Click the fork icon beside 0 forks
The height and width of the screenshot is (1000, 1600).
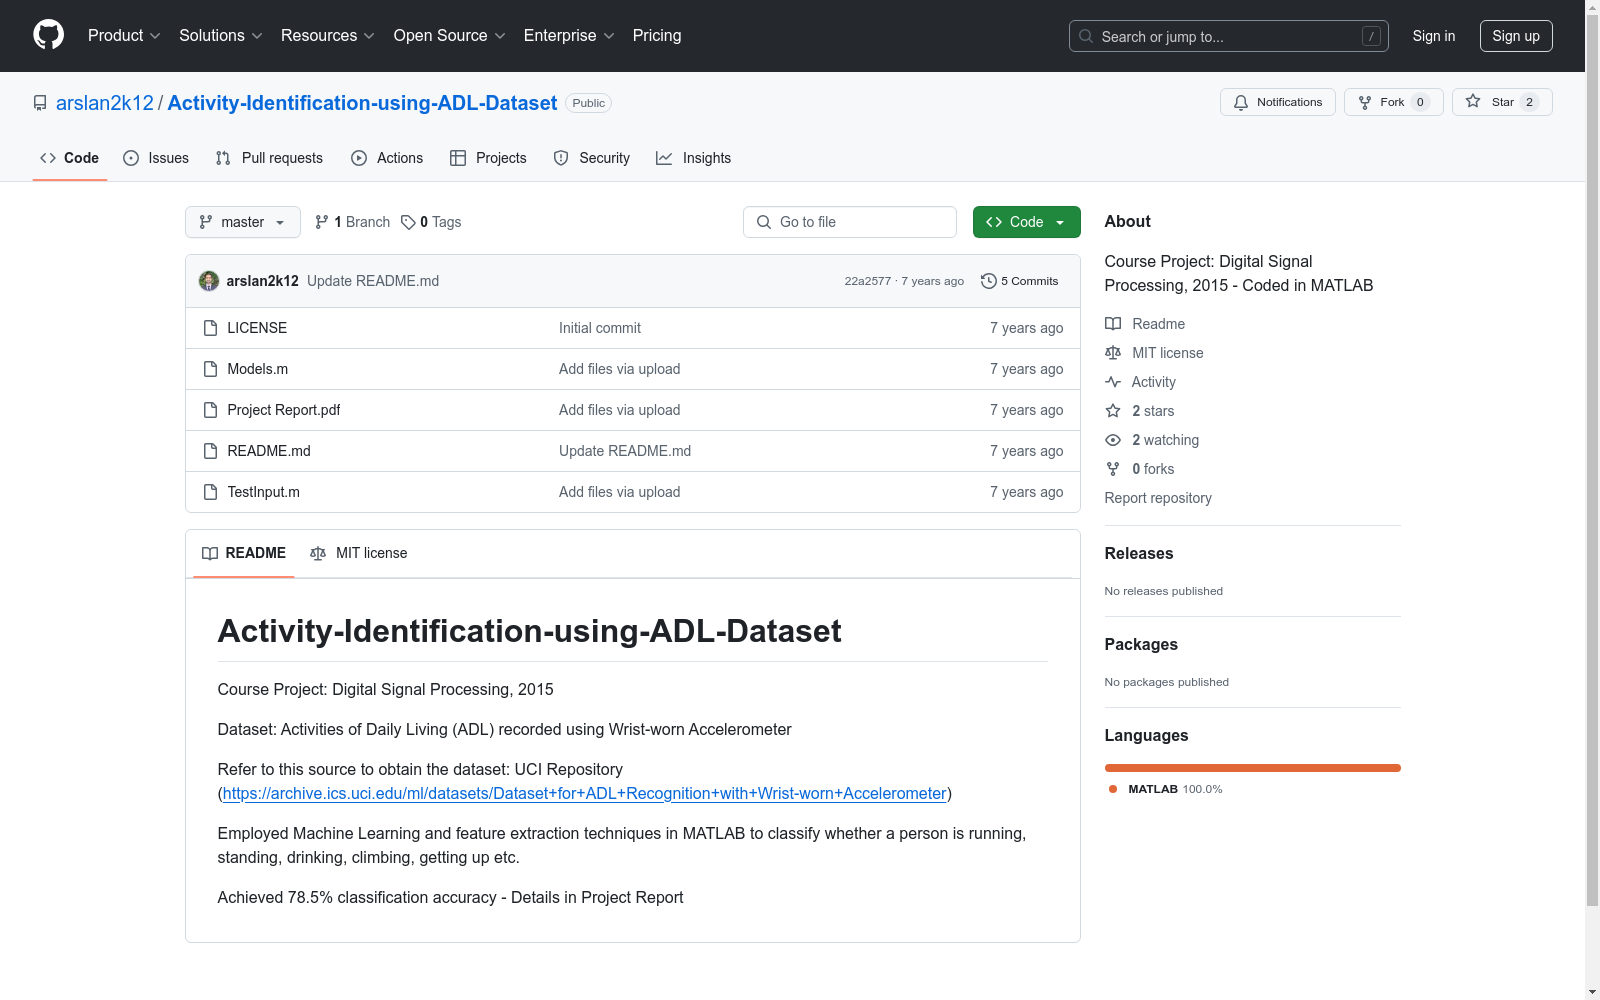1113,469
